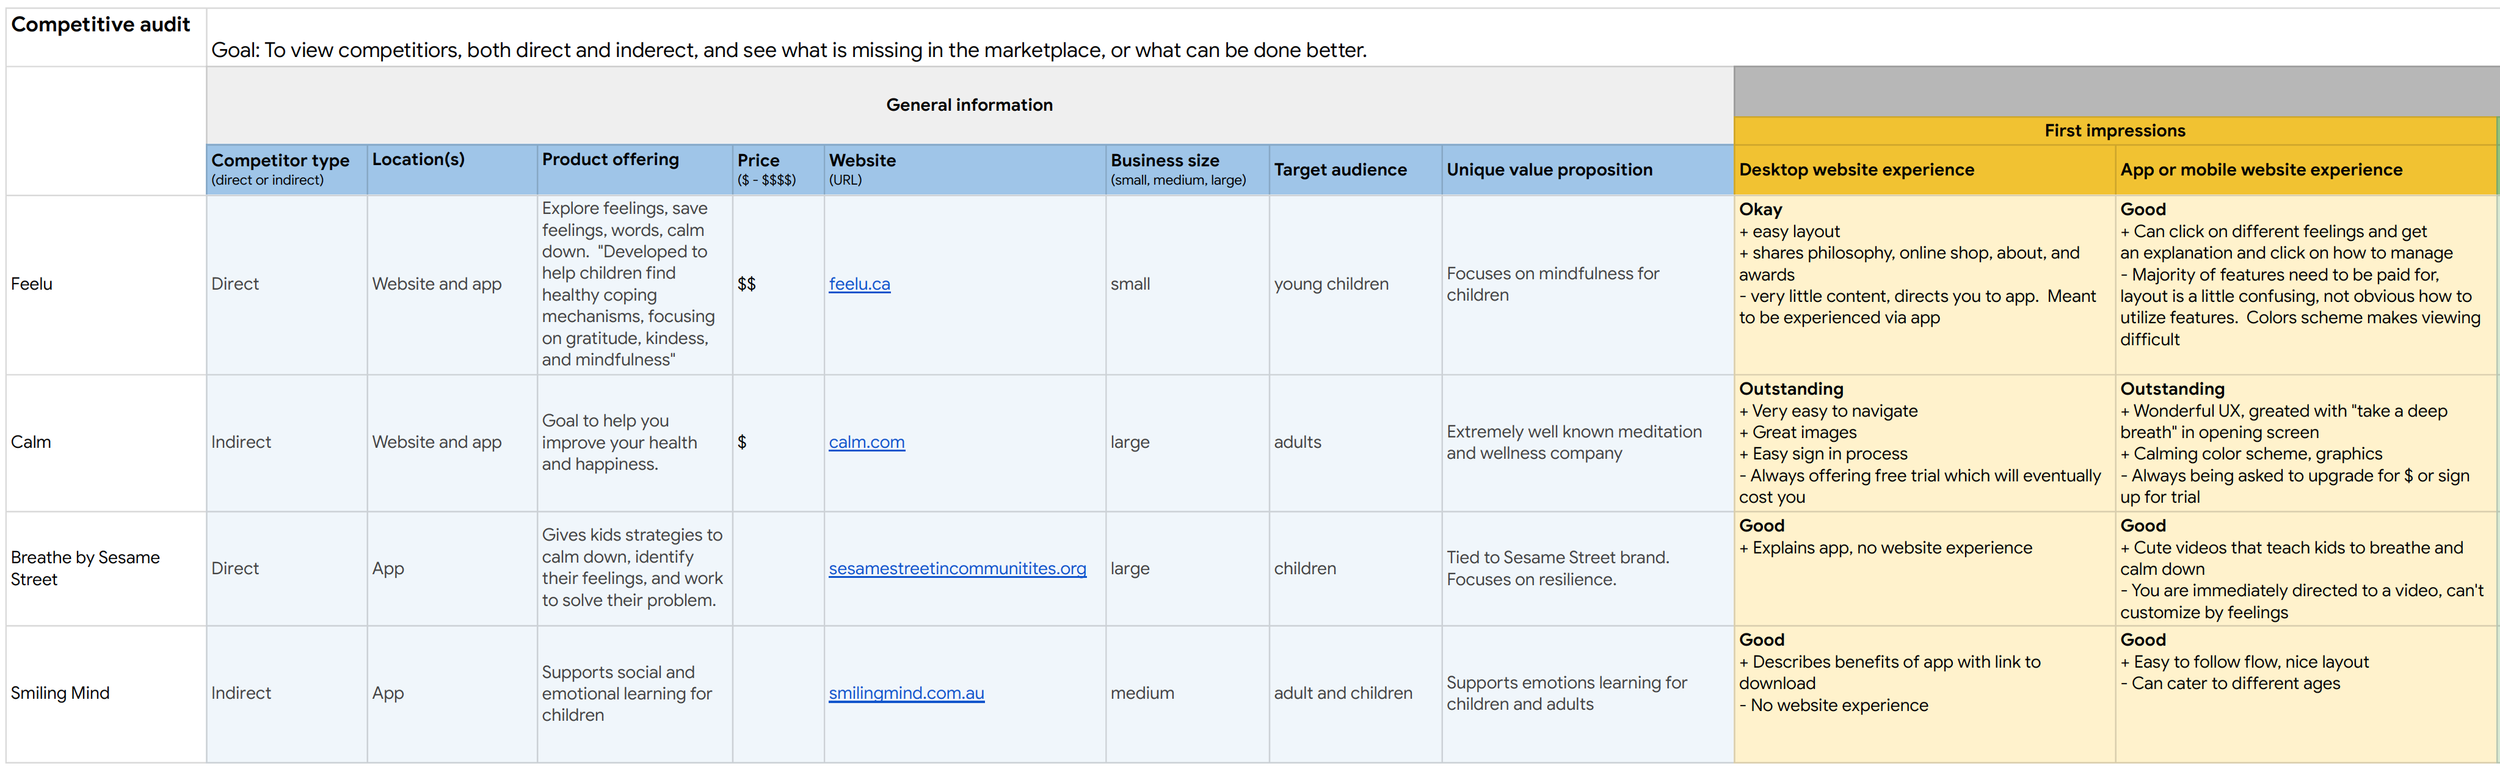Viewport: 2500px width, 768px height.
Task: Select 'Explains app, no website experience' cell
Action: click(1925, 569)
